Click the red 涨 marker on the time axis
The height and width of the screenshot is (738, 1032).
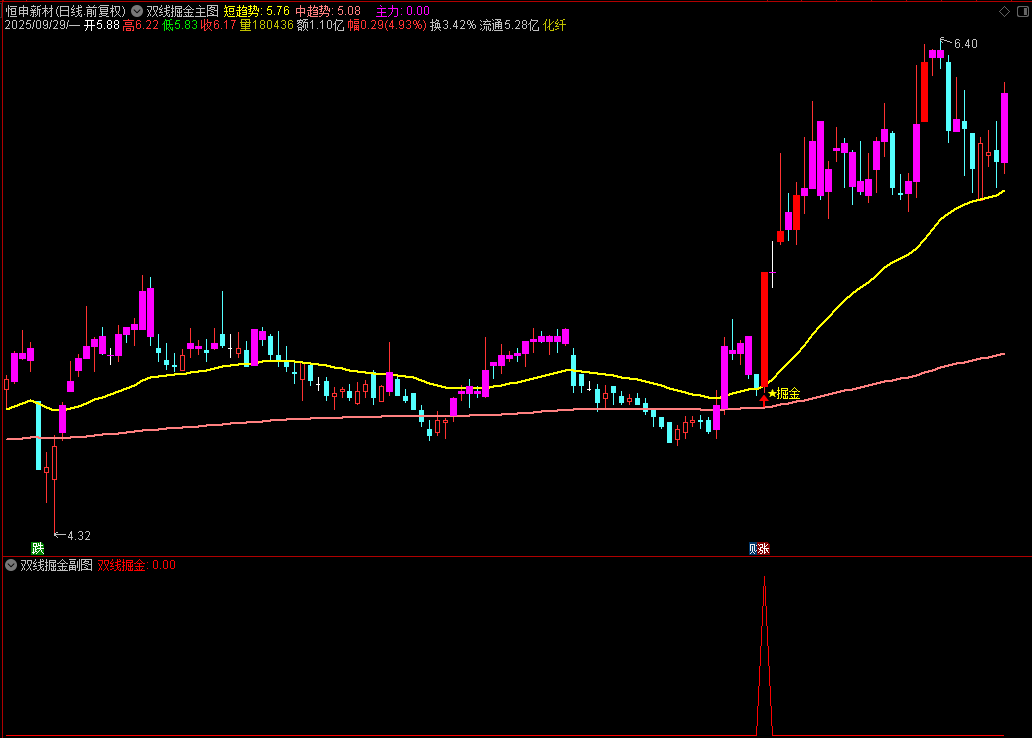pyautogui.click(x=763, y=548)
